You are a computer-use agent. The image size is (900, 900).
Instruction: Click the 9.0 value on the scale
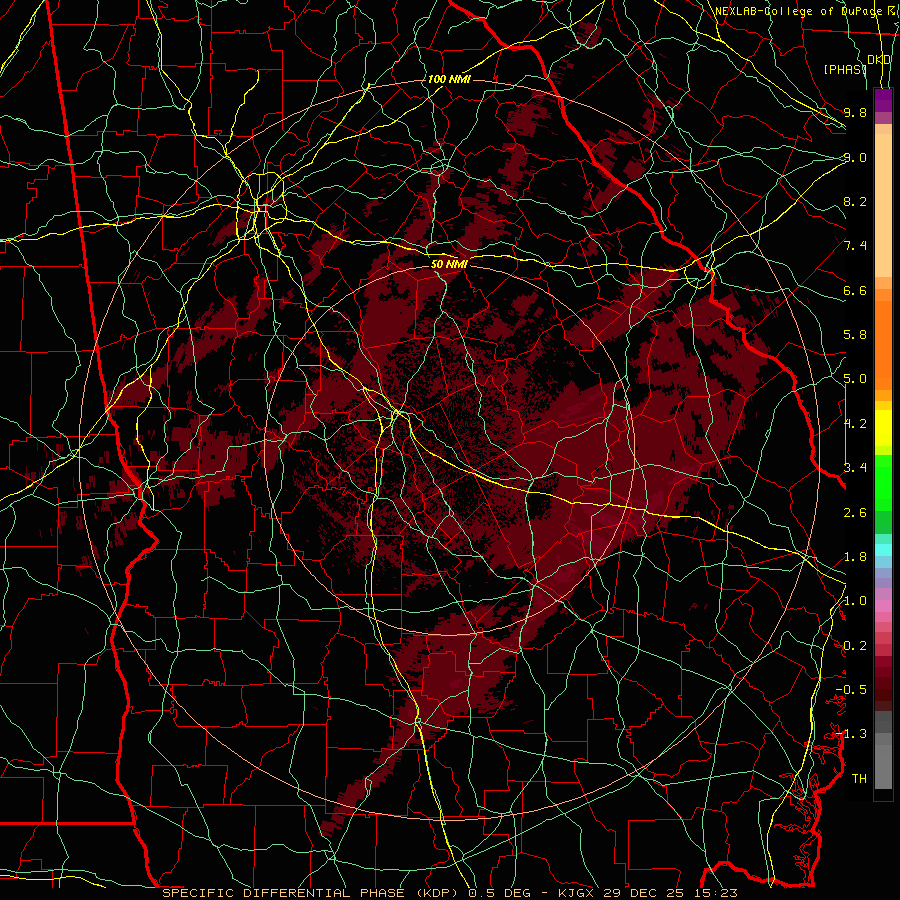pyautogui.click(x=855, y=157)
